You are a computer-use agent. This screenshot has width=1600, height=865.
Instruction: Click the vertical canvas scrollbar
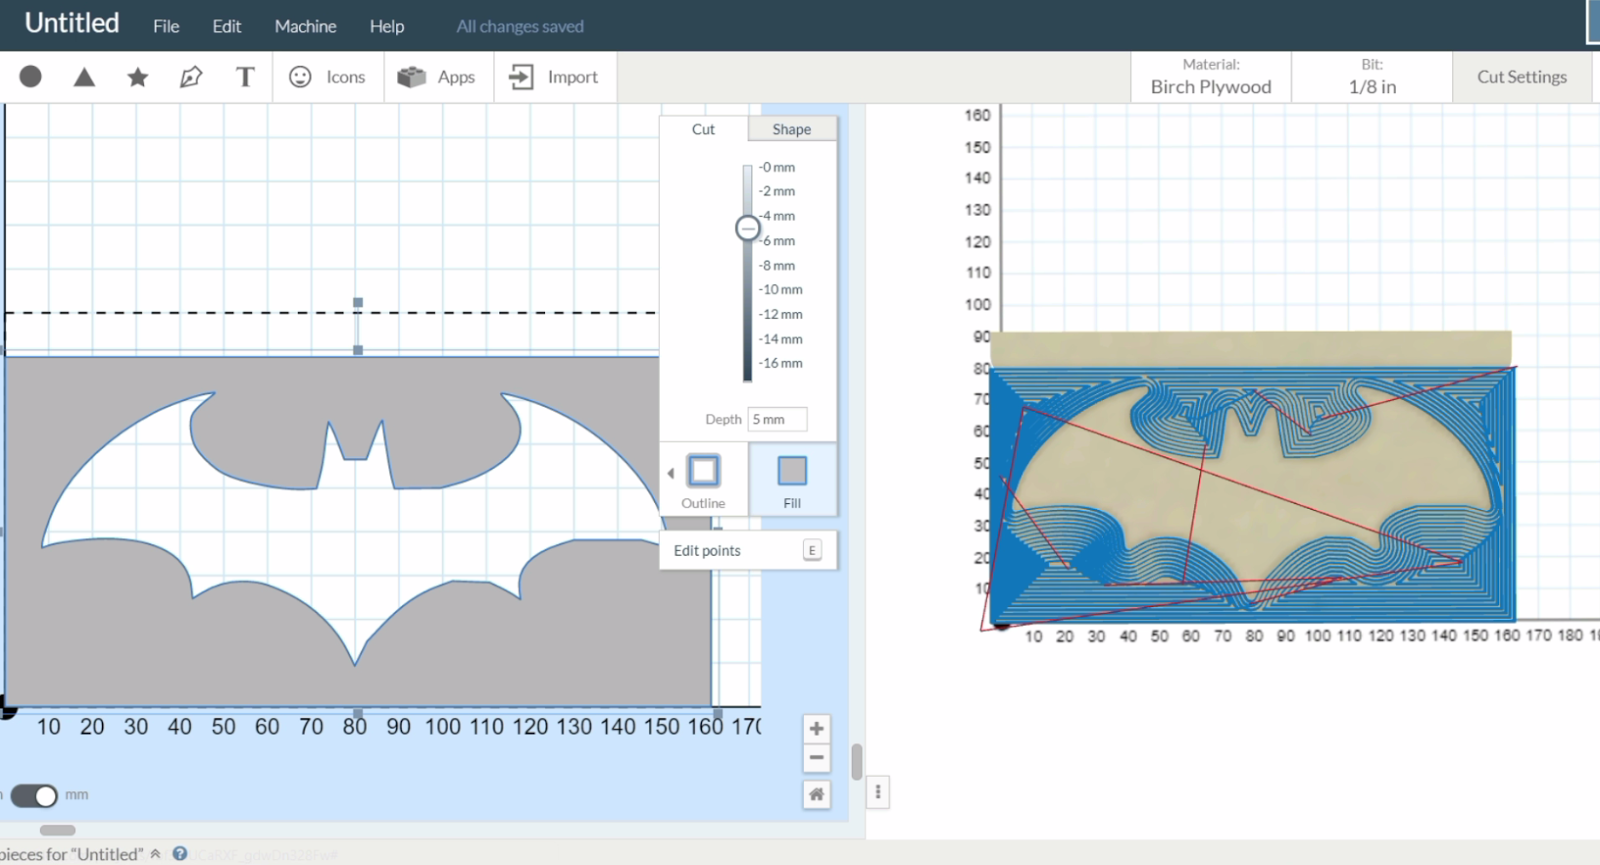(857, 761)
